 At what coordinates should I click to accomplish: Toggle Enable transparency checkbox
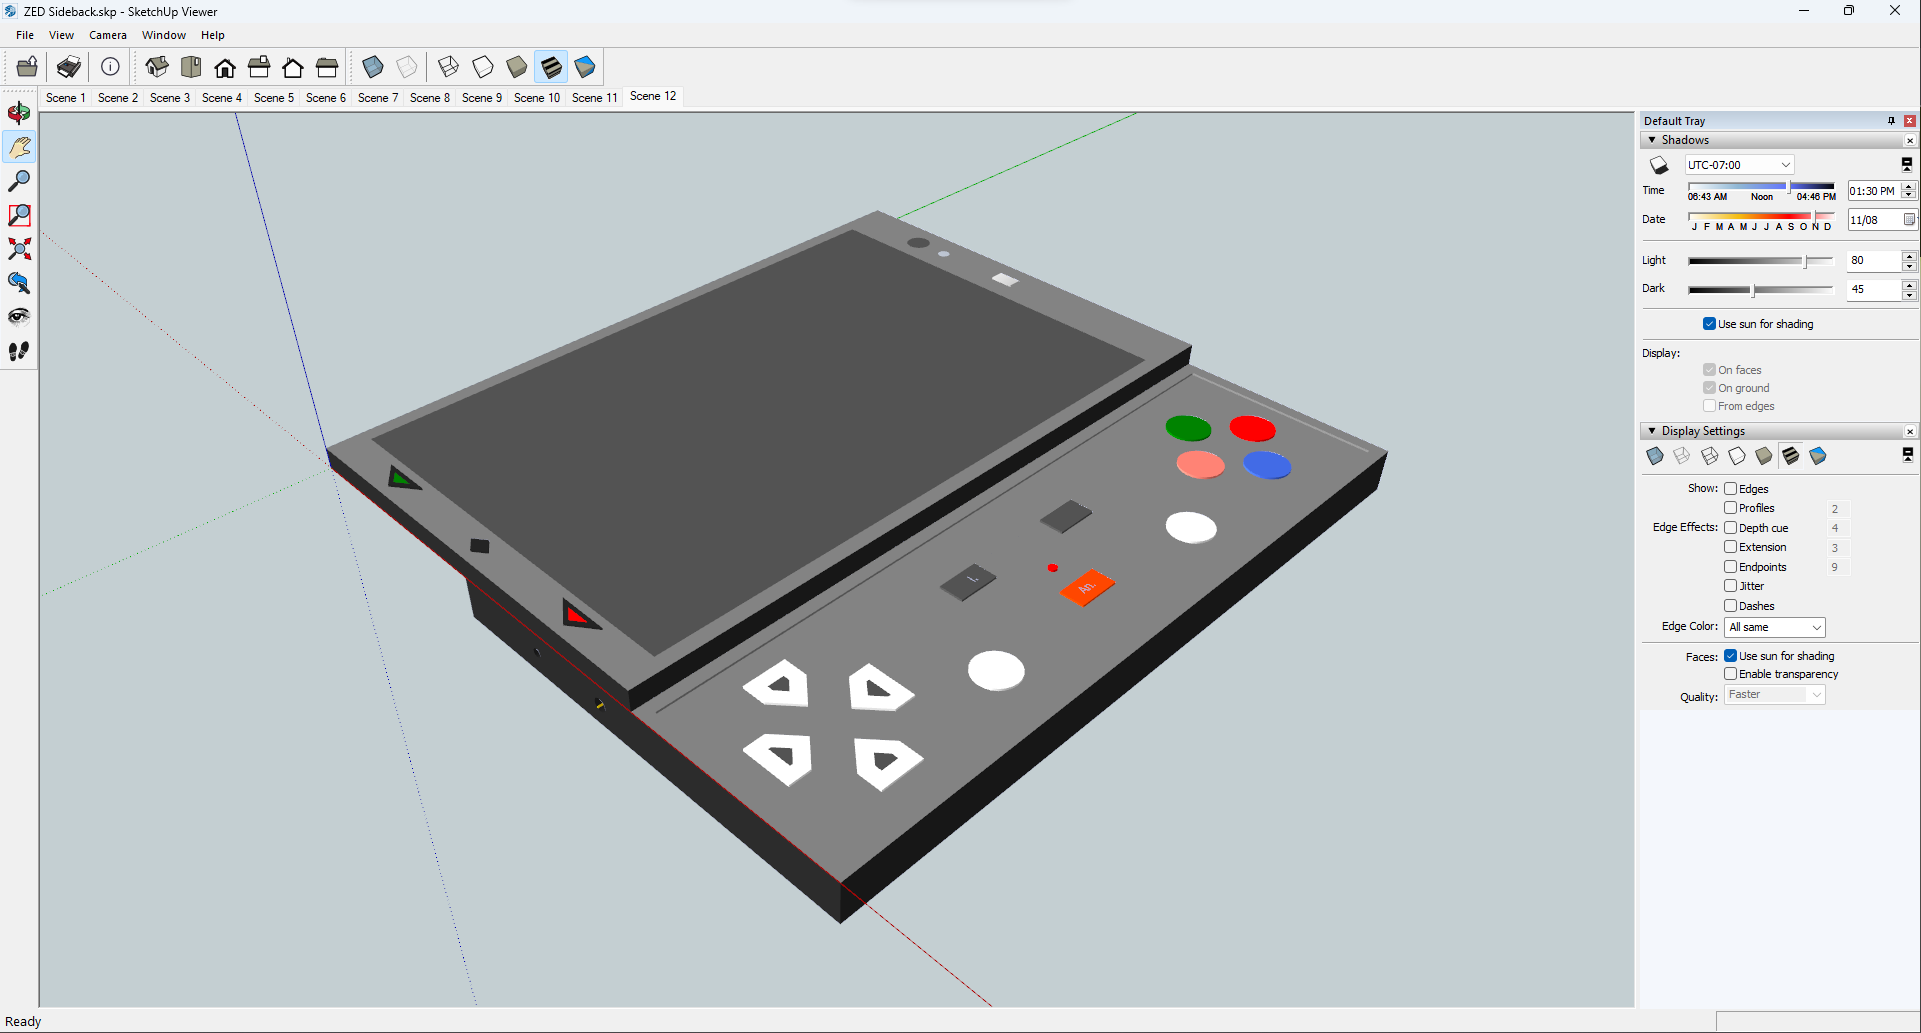[x=1730, y=674]
